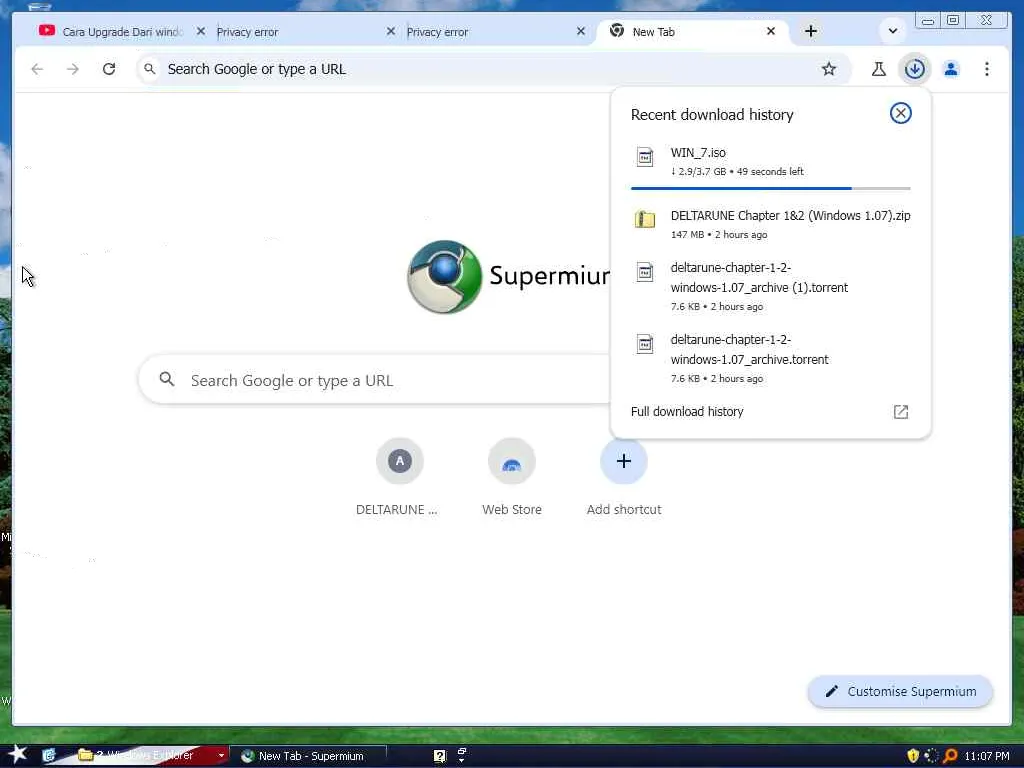Close the Cara Upgrade Dari YouTube tab

[200, 31]
